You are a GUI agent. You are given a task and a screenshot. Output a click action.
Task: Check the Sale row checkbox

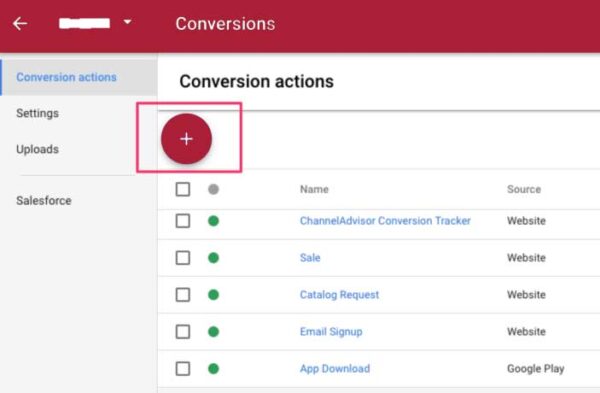tap(183, 258)
